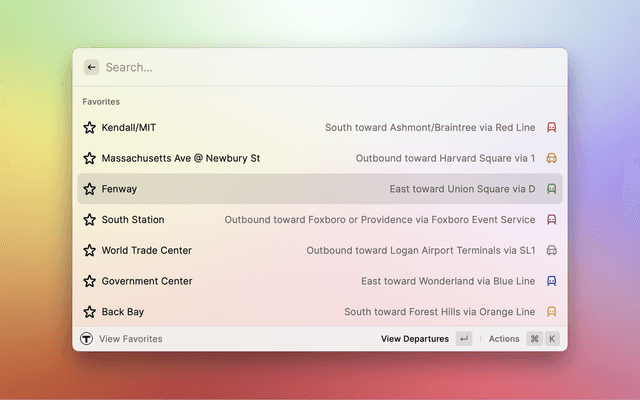The width and height of the screenshot is (640, 400).
Task: Click the back arrow button
Action: click(x=91, y=67)
